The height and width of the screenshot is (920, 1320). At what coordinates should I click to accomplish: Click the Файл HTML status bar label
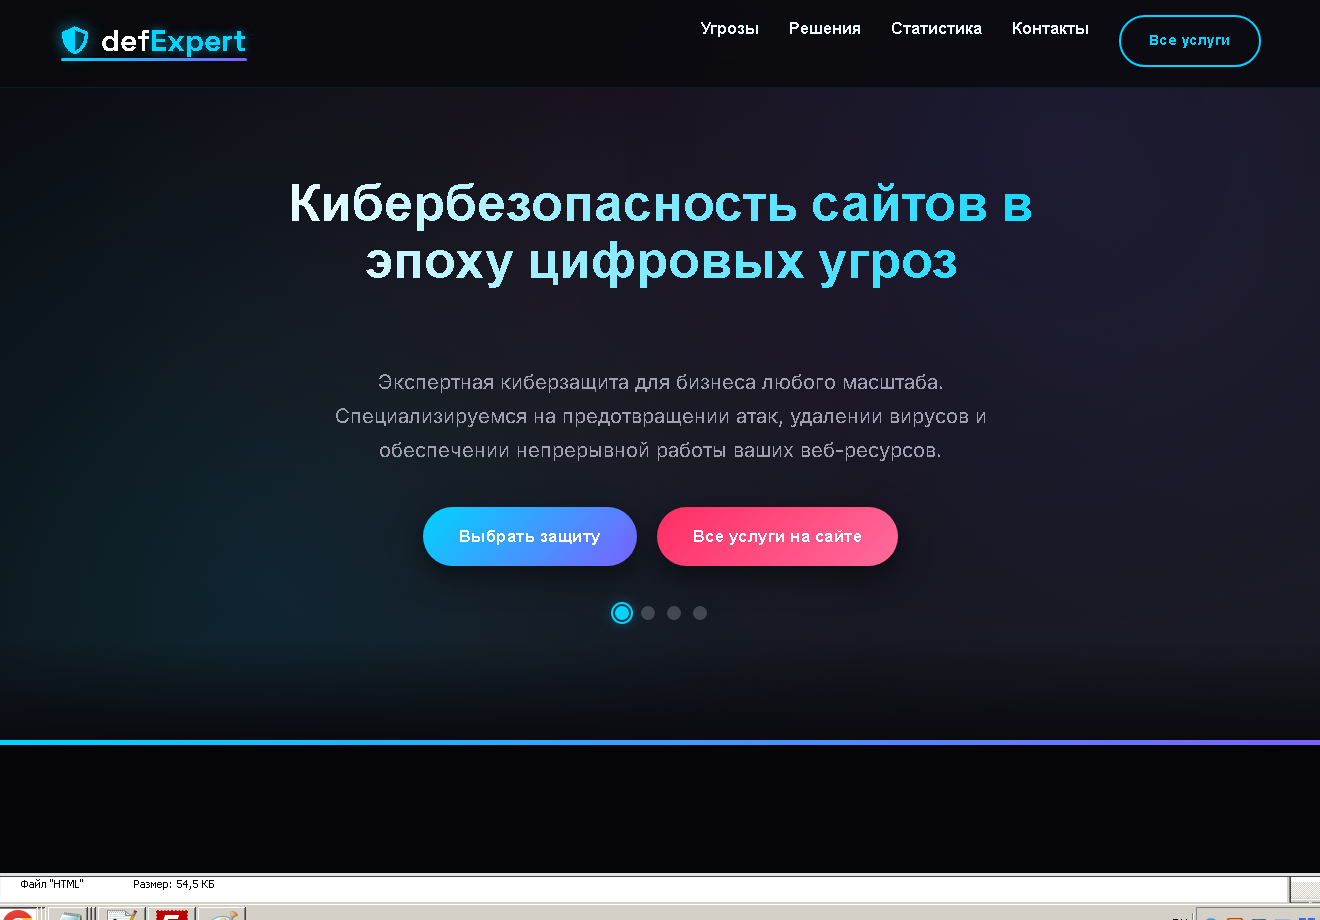pyautogui.click(x=54, y=884)
